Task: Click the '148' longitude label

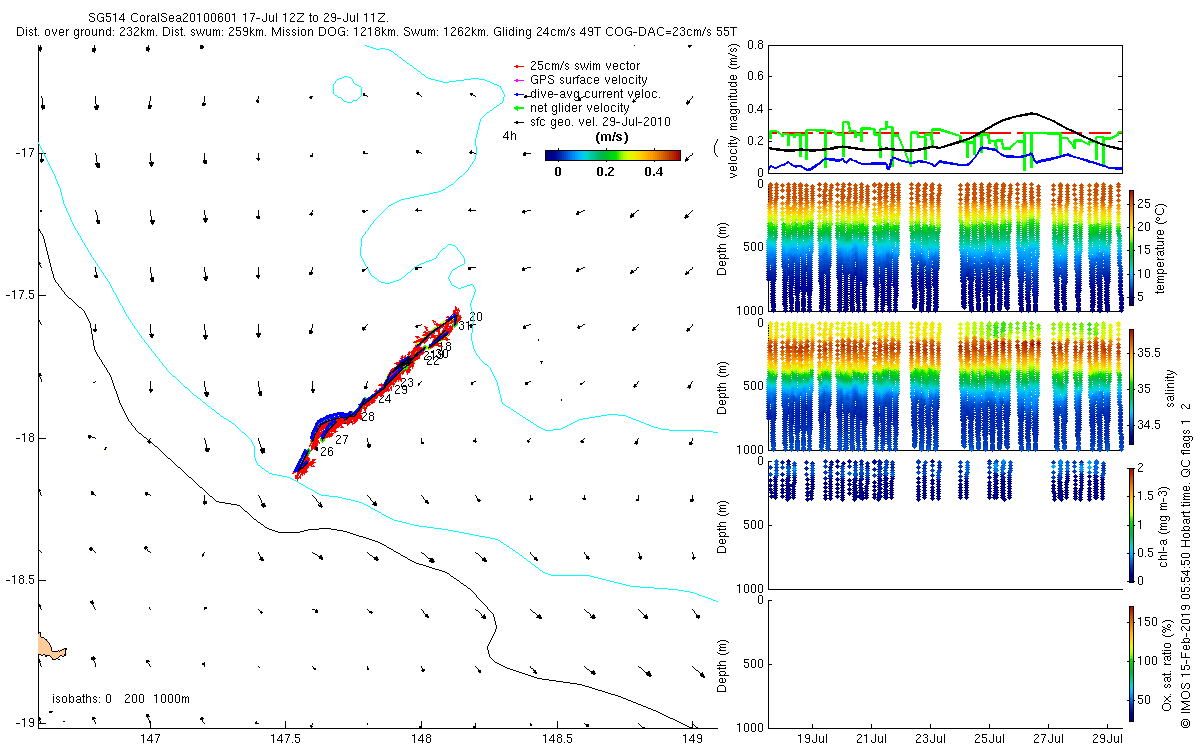Action: 420,739
